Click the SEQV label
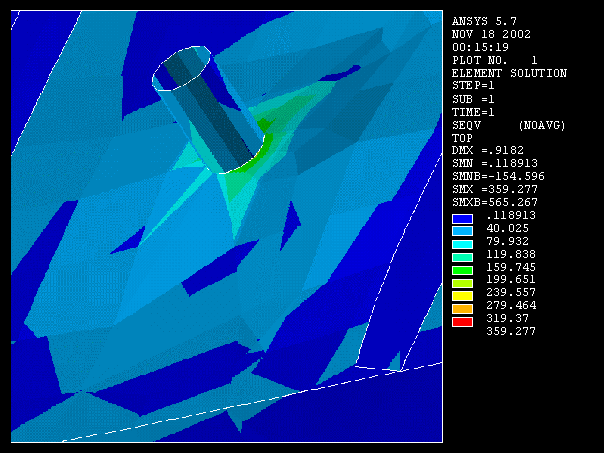The image size is (604, 453). [466, 125]
